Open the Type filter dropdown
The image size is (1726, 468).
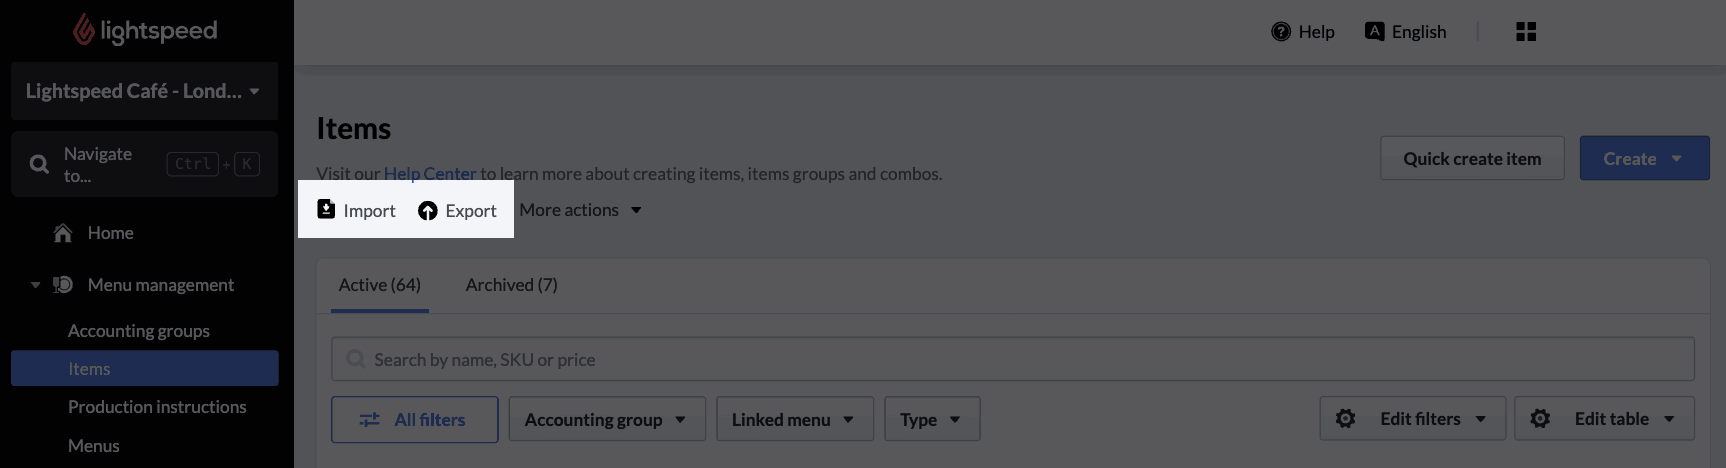coord(932,419)
